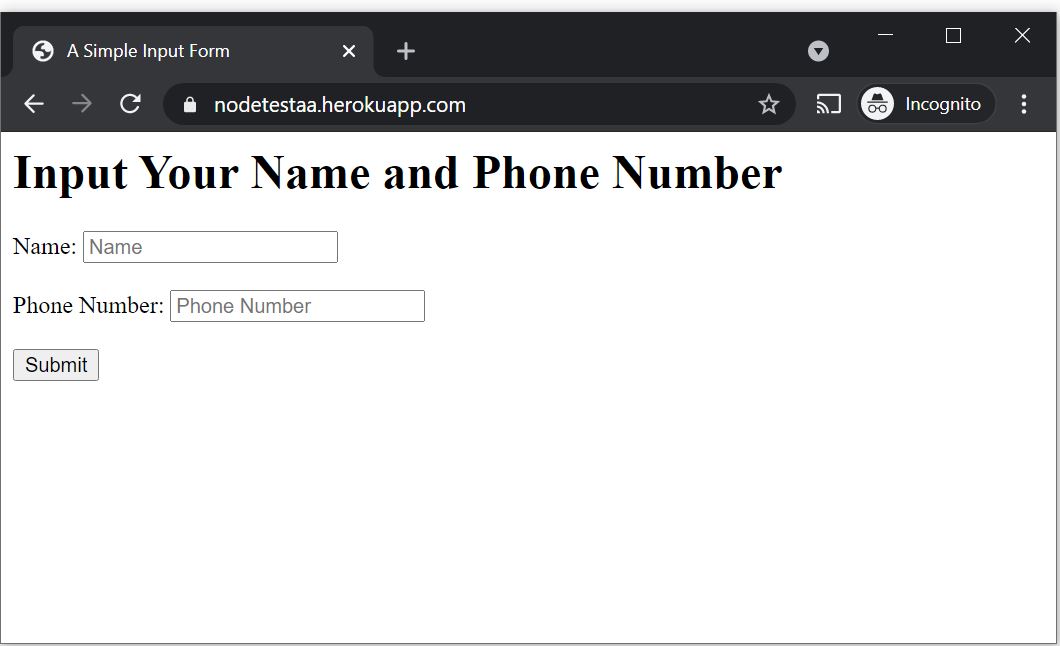
Task: Open a new tab with plus icon
Action: coord(406,51)
